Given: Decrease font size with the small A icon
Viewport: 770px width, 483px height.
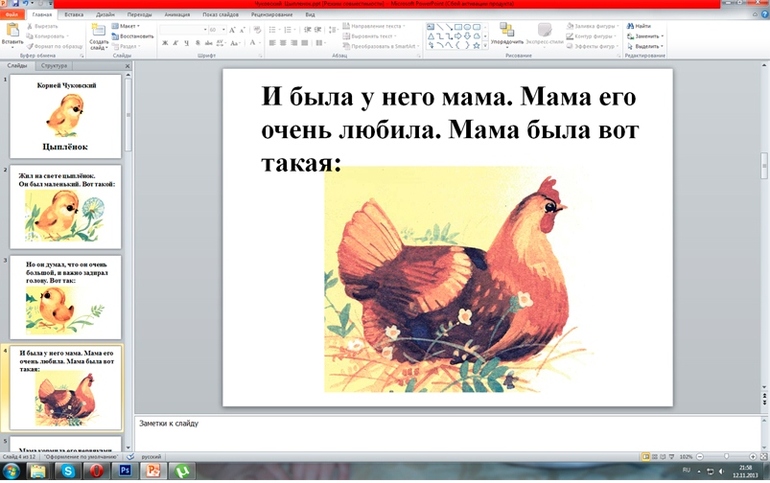Looking at the screenshot, I should point(242,30).
